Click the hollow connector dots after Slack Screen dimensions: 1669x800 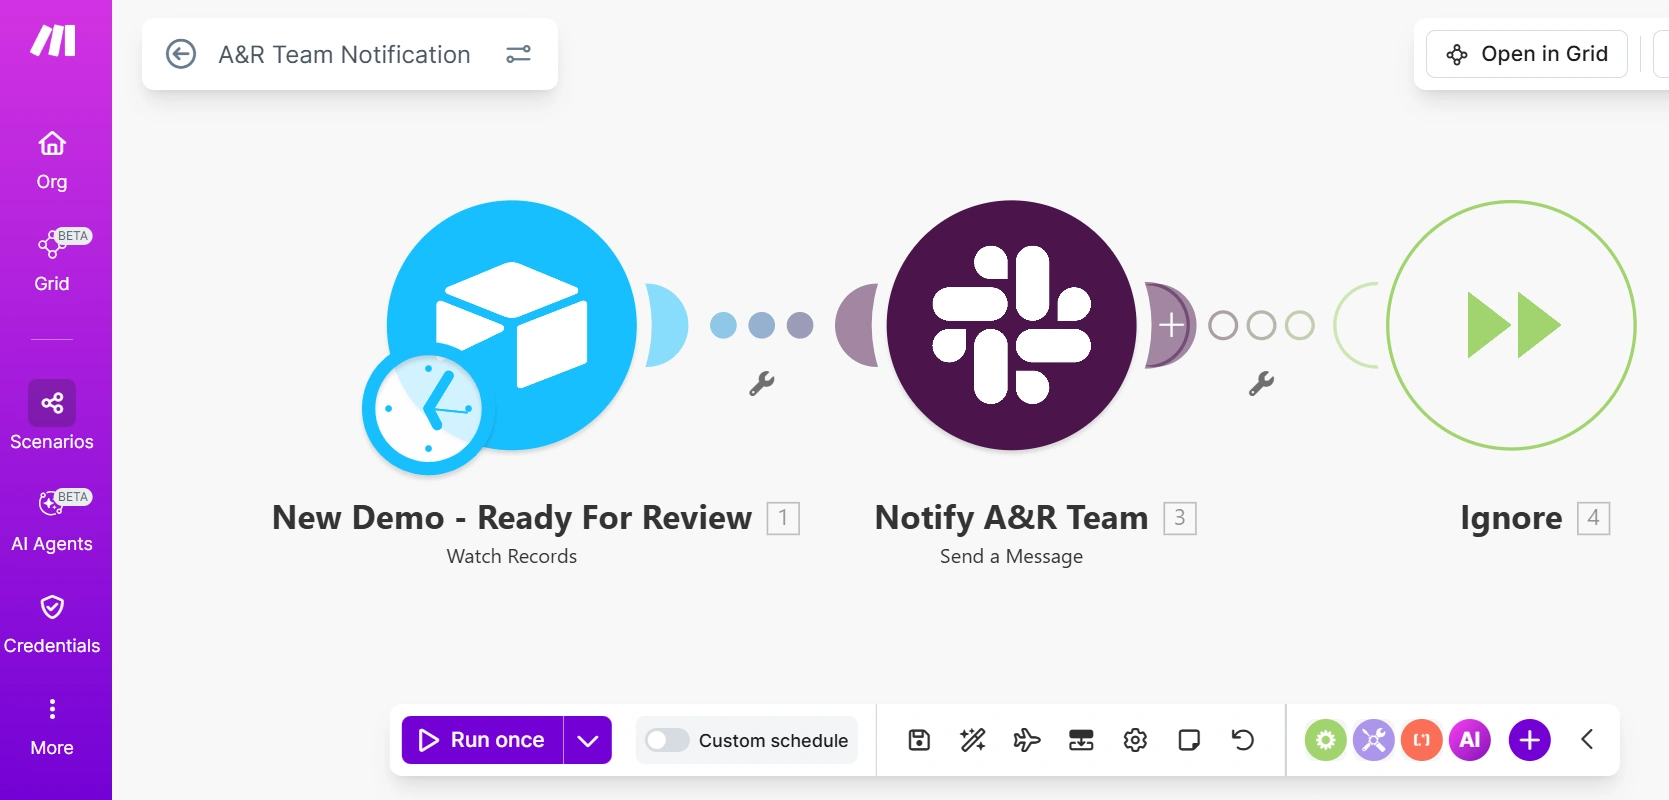tap(1261, 325)
